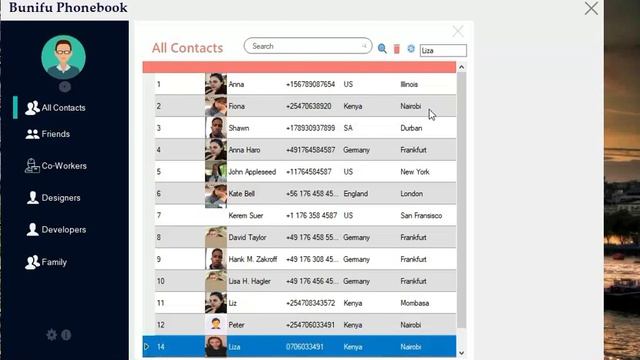Image resolution: width=640 pixels, height=360 pixels.
Task: Click the Designers person icon
Action: pyautogui.click(x=32, y=198)
